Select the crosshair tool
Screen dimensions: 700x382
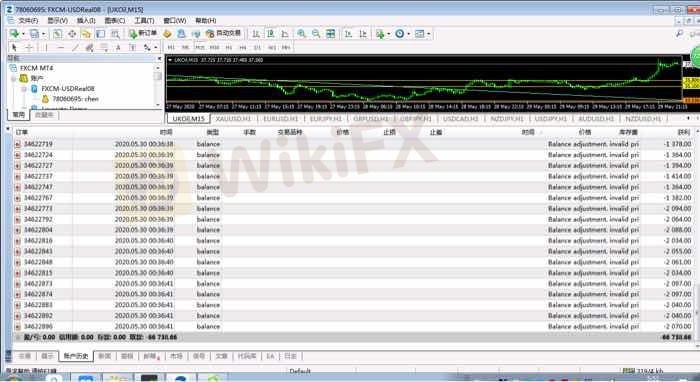point(29,47)
